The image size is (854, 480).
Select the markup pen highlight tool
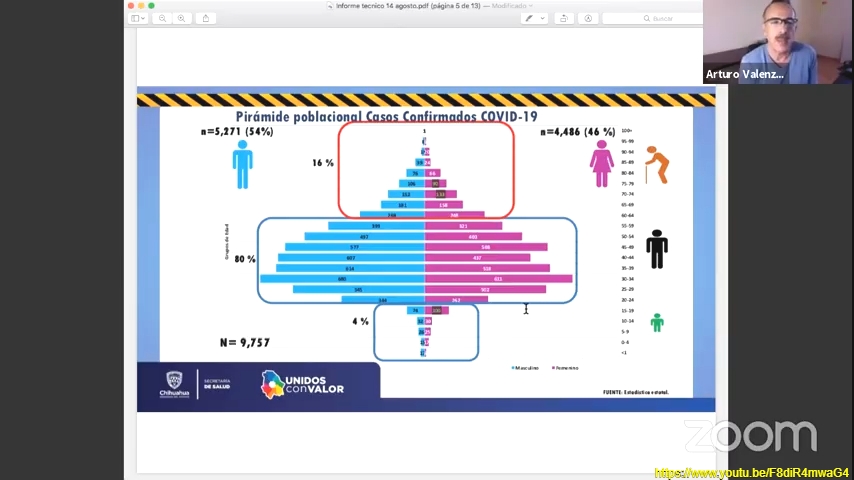pyautogui.click(x=529, y=18)
